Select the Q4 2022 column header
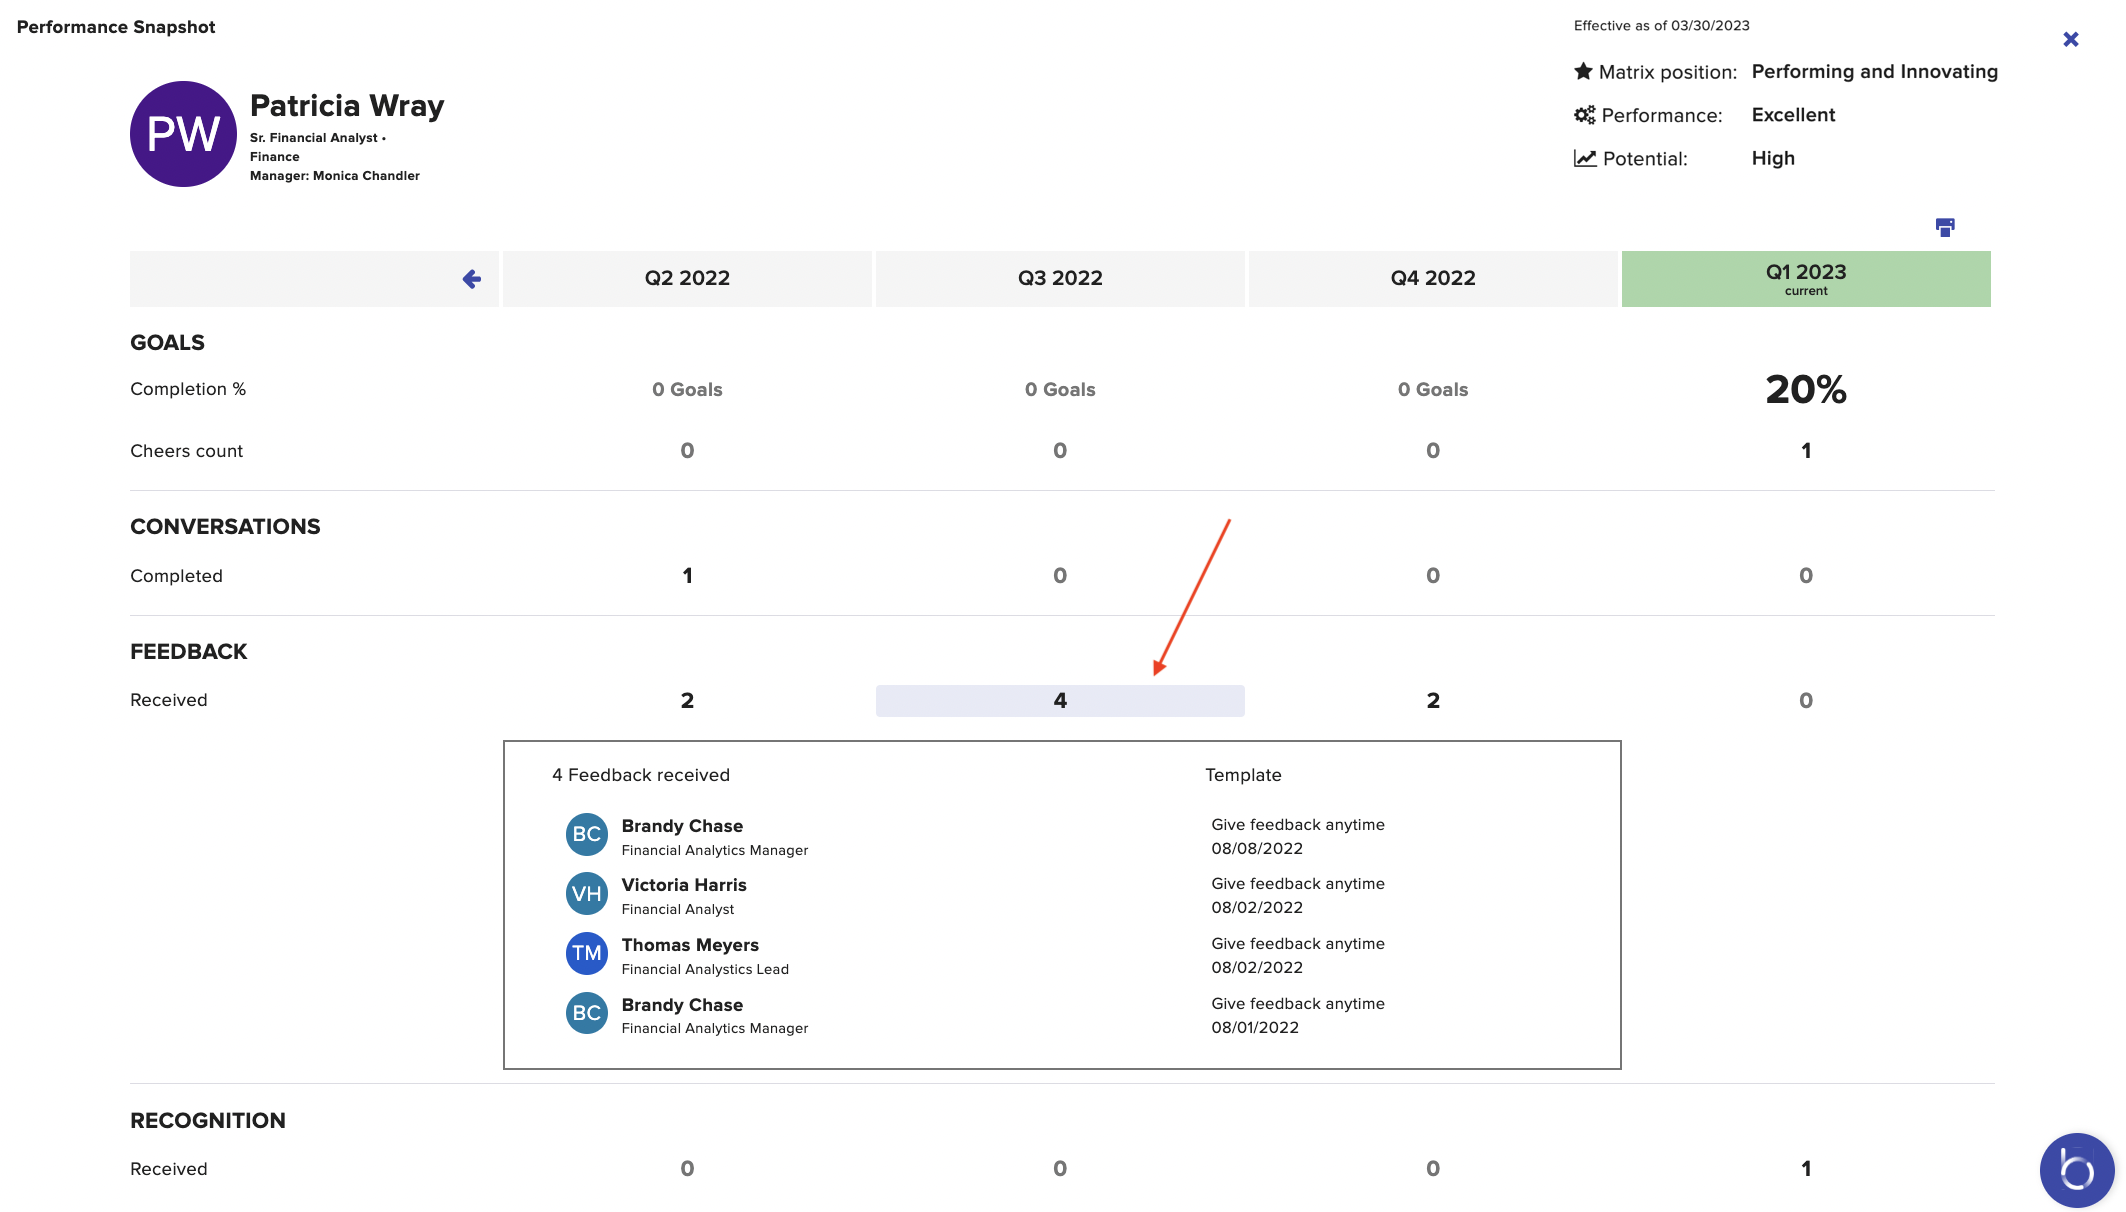Screen dimensions: 2126x1212 coord(1433,279)
